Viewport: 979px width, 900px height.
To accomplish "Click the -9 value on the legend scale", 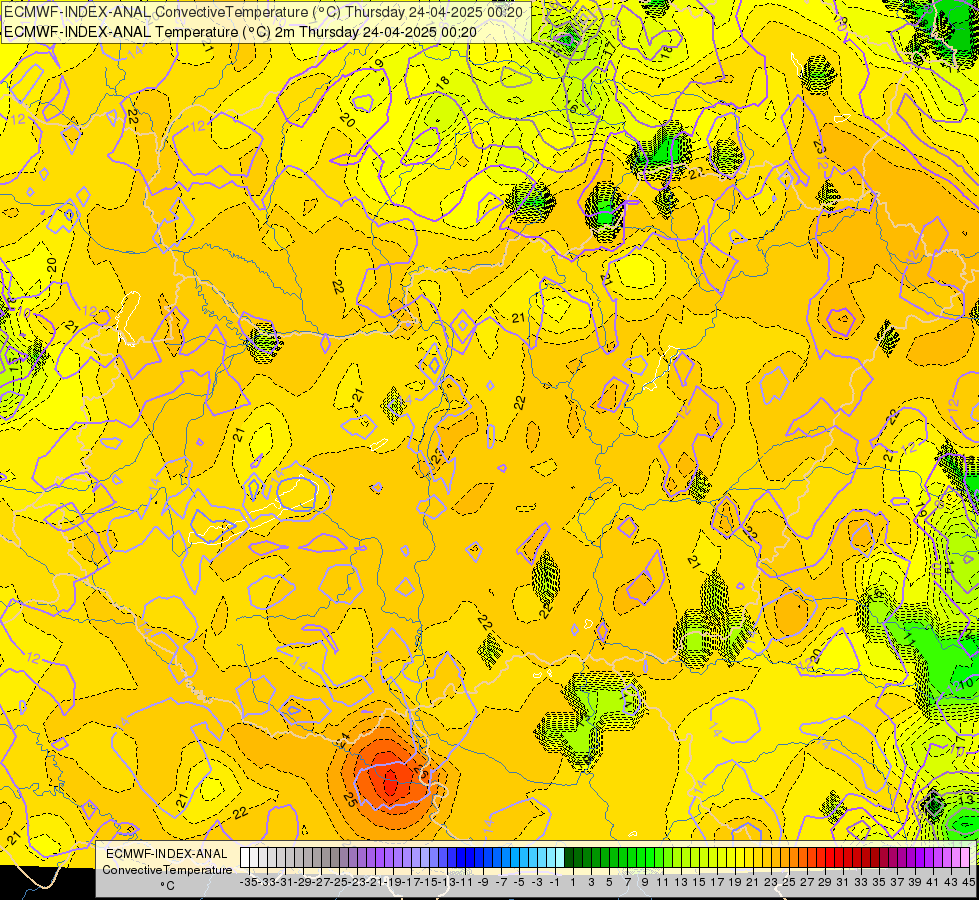I will [x=483, y=882].
